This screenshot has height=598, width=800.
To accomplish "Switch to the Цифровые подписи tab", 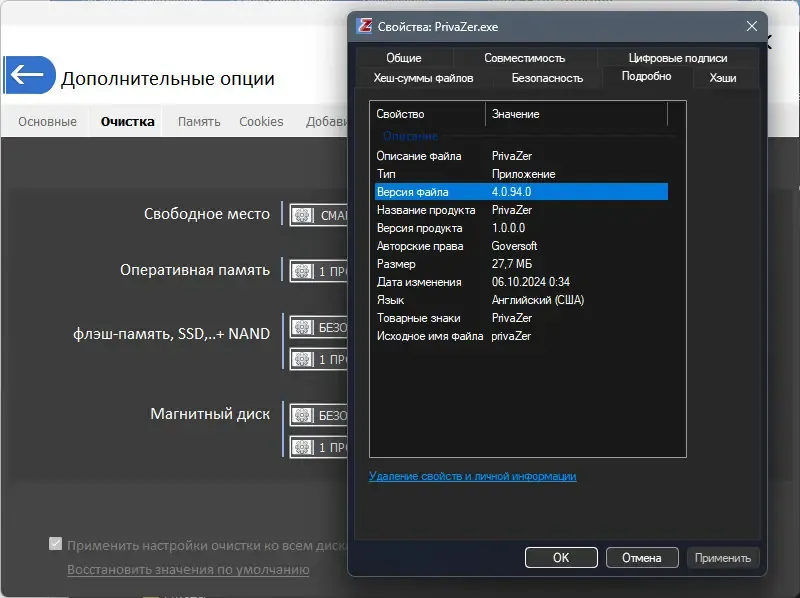I will 678,57.
